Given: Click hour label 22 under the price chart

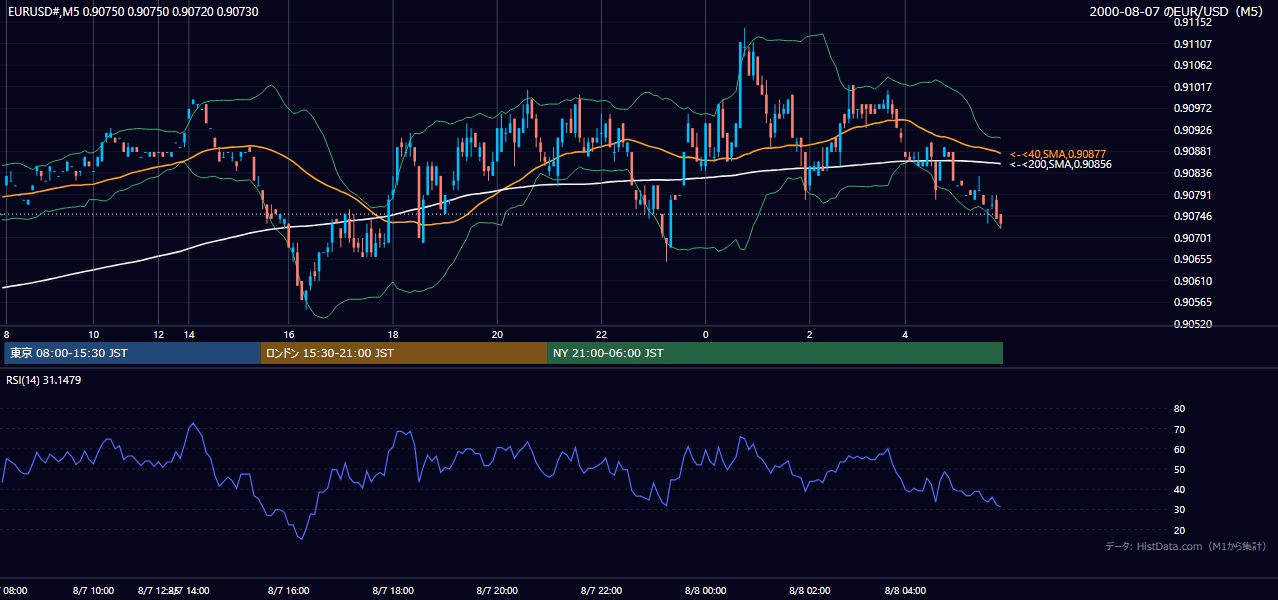Looking at the screenshot, I should click(x=601, y=334).
